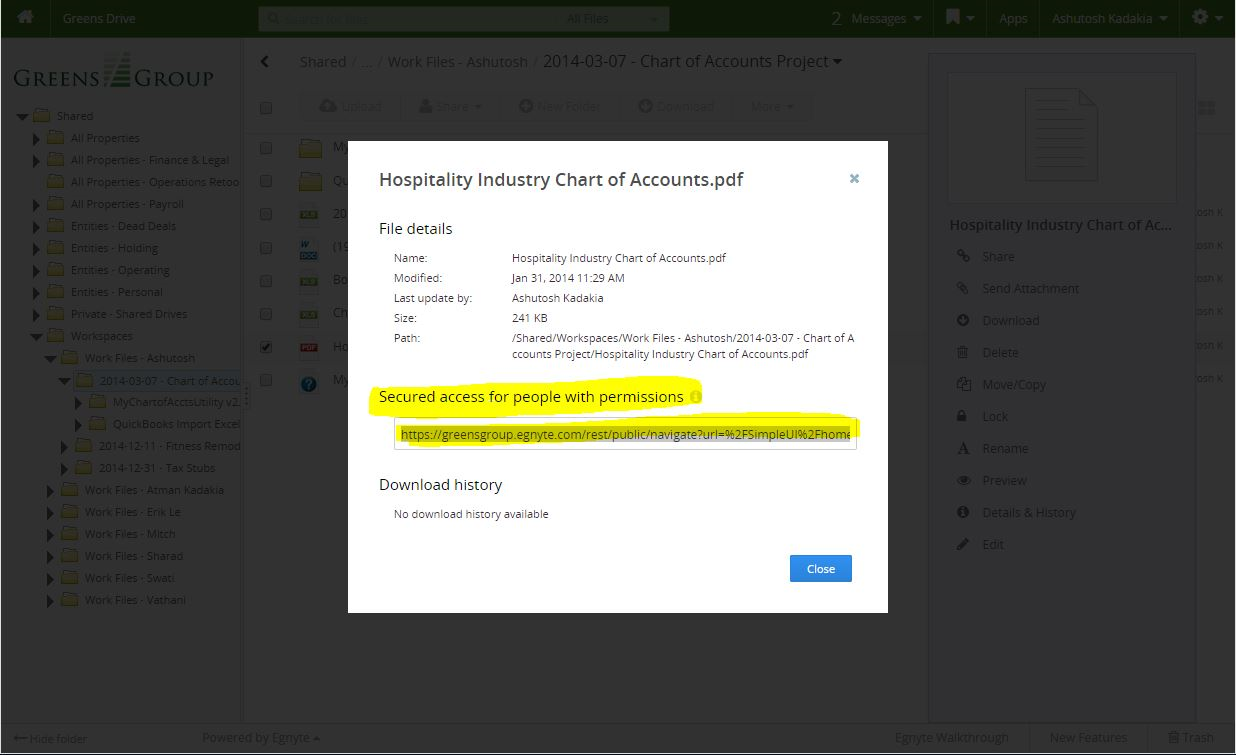Open the bookmarks icon menu
1236x755 pixels.
point(958,18)
